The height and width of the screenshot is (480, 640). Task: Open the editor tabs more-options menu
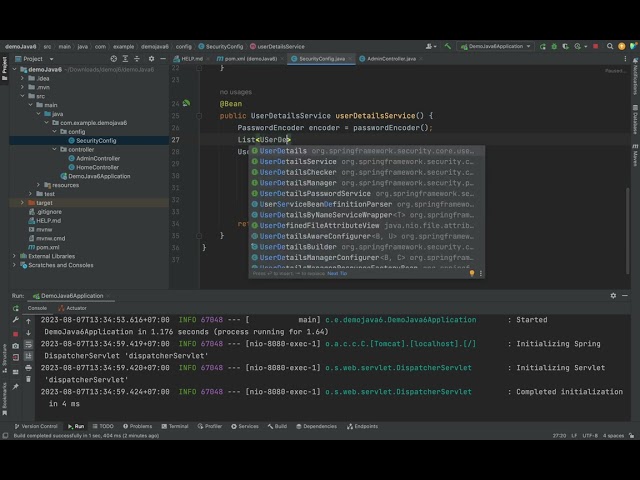click(625, 59)
